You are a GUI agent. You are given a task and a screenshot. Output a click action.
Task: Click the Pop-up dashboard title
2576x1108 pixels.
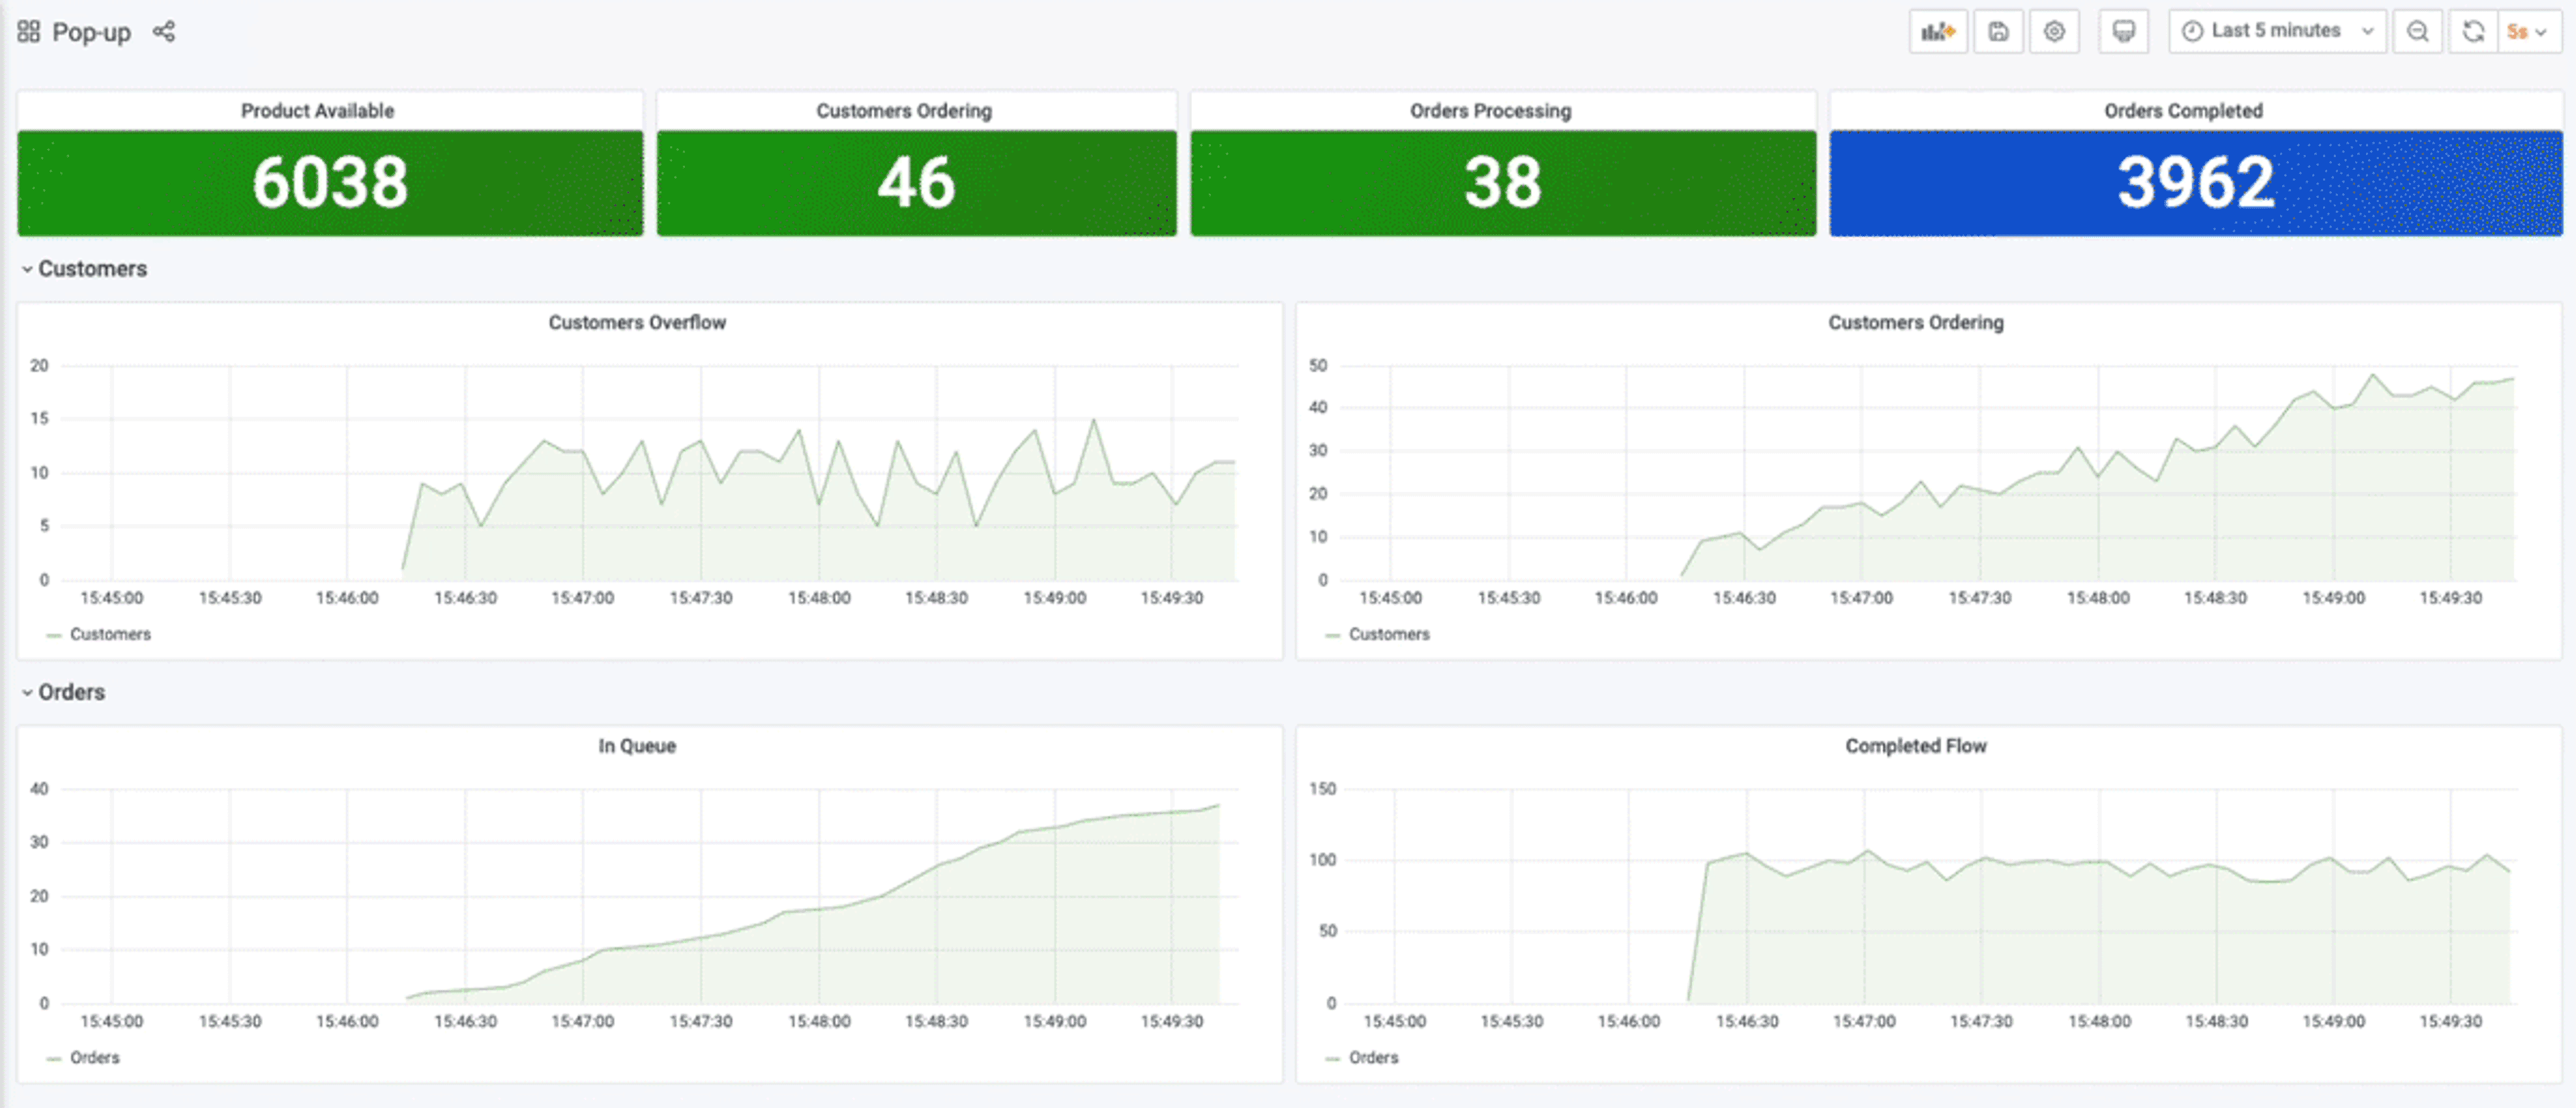coord(91,32)
